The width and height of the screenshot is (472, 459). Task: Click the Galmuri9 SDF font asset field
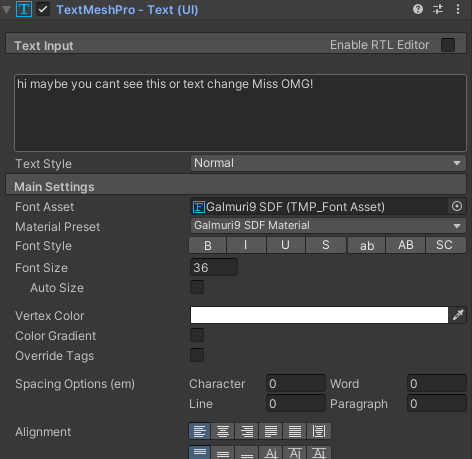(x=319, y=207)
